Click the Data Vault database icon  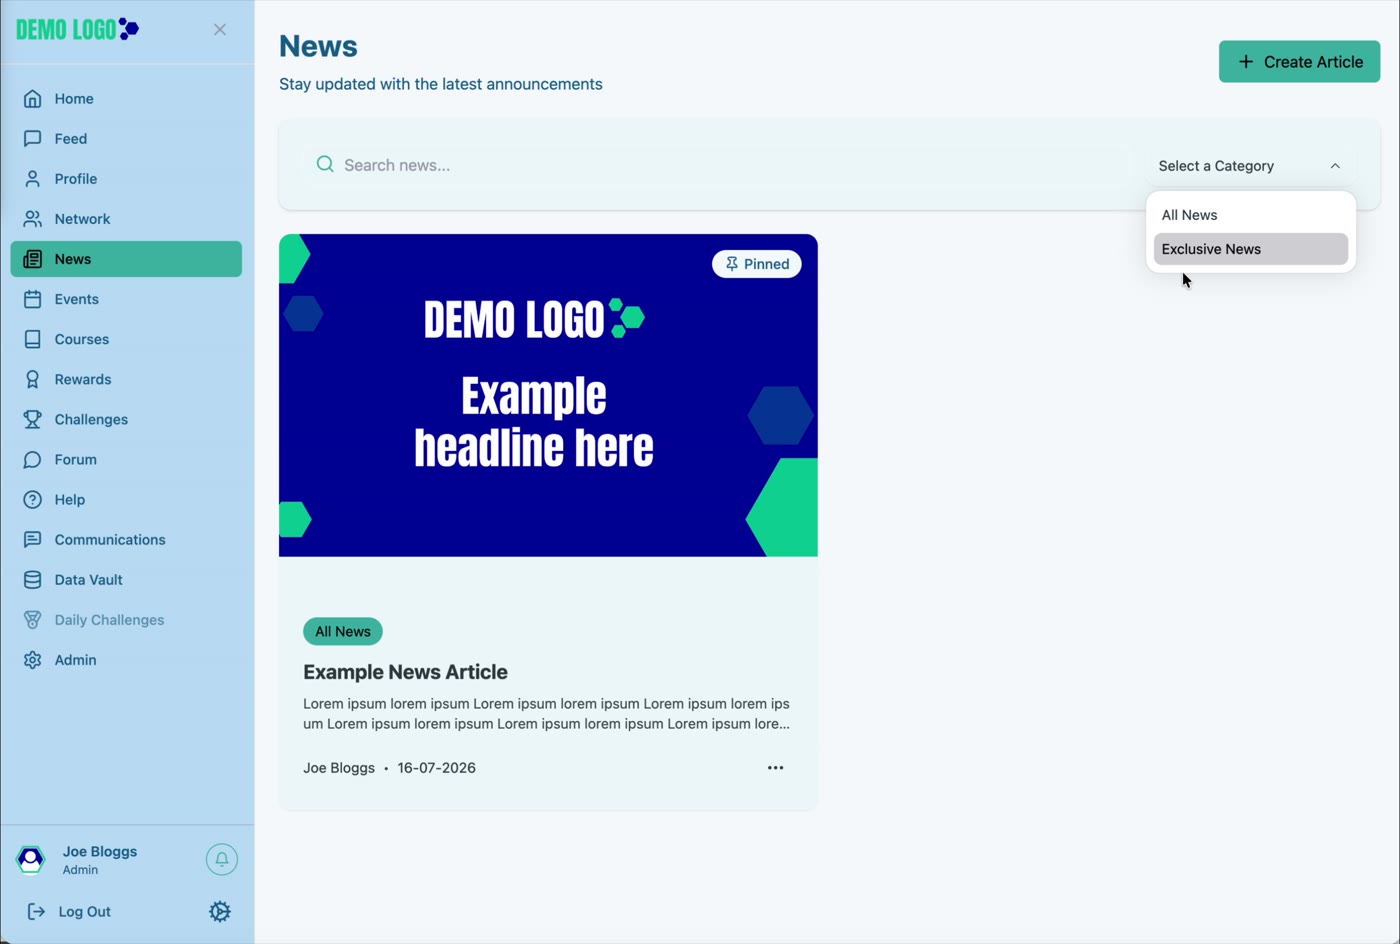[33, 579]
